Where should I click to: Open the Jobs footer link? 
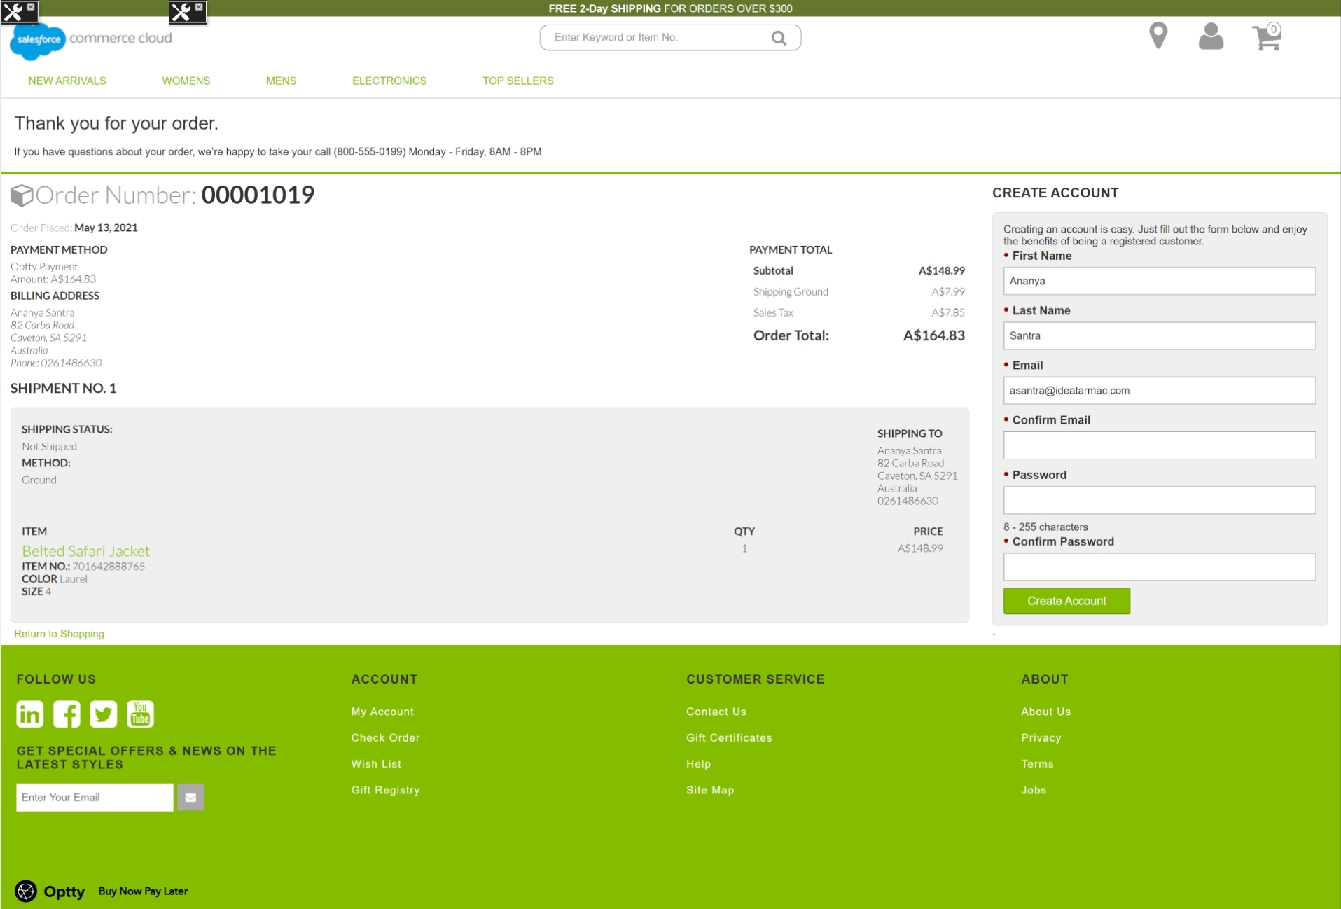[x=1033, y=790]
